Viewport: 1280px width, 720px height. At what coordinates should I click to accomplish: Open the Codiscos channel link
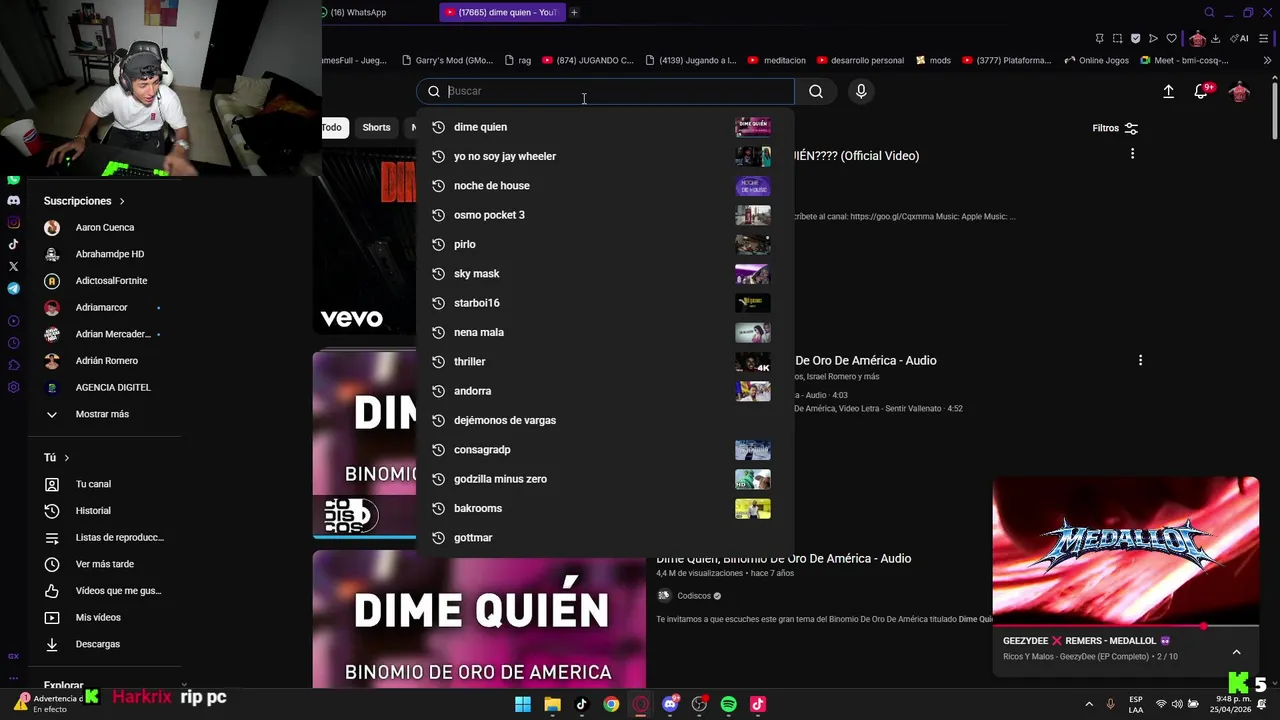pyautogui.click(x=692, y=596)
